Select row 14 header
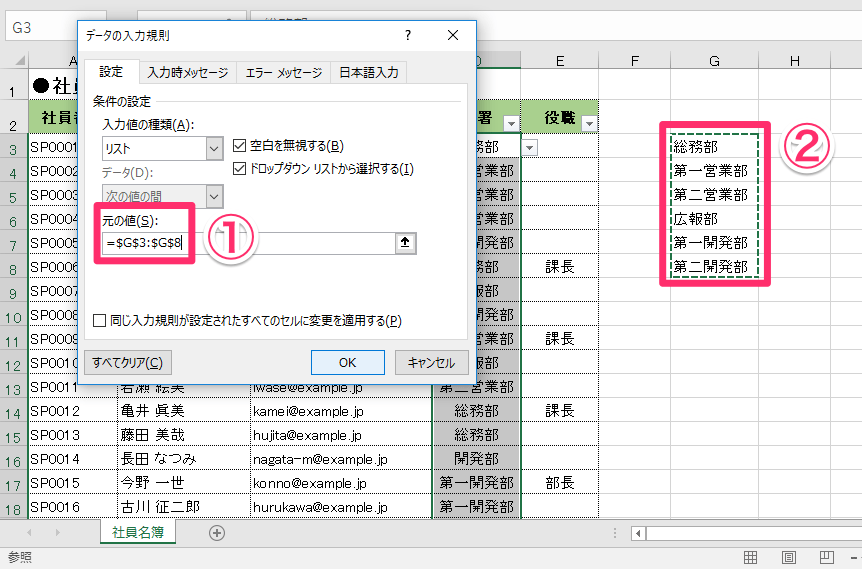The height and width of the screenshot is (569, 862). (x=13, y=412)
